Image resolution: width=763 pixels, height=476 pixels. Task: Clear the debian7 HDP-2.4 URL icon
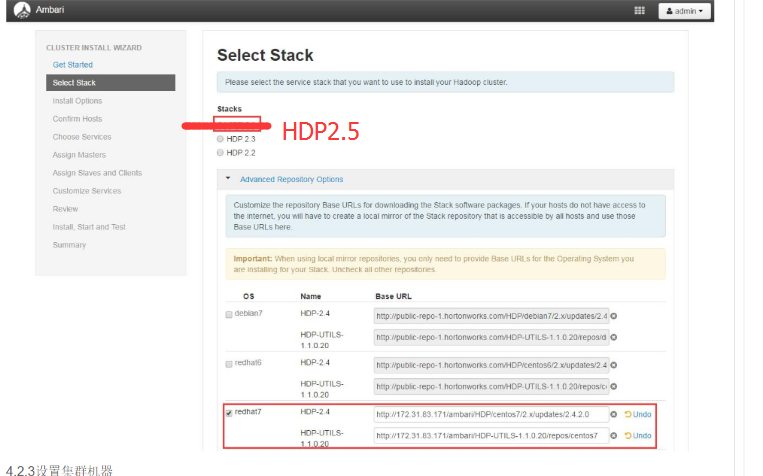613,316
